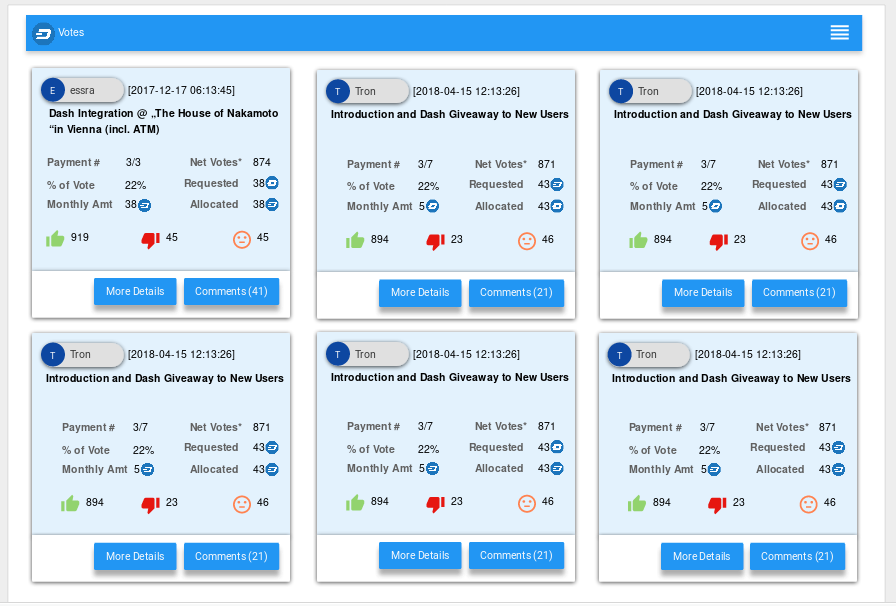Screen dimensions: 896x606
Task: Downvote the top-middle Tron proposal
Action: [435, 241]
